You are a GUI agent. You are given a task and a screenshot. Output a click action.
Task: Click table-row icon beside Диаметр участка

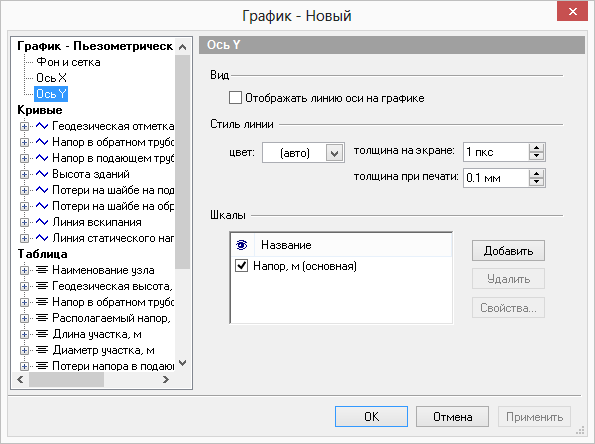(x=42, y=350)
